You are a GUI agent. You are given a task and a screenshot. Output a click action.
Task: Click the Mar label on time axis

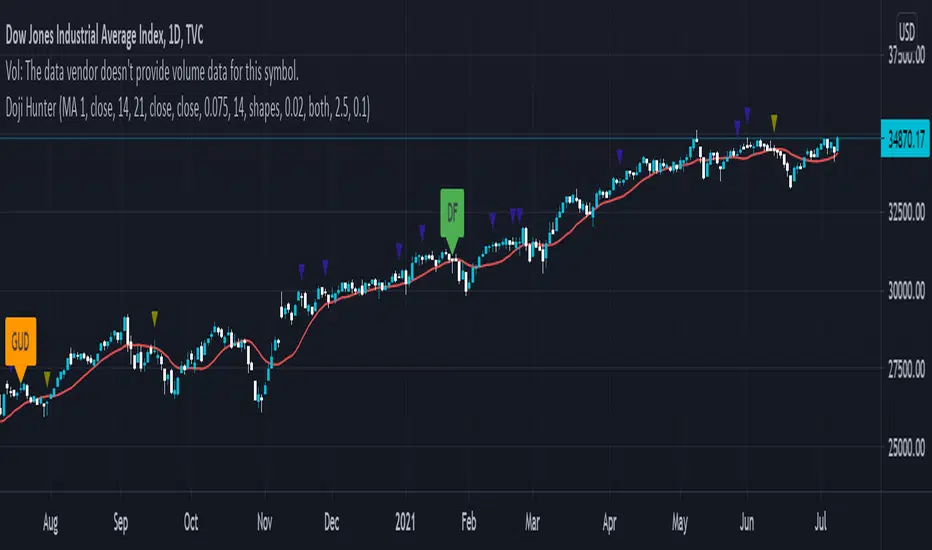(533, 522)
